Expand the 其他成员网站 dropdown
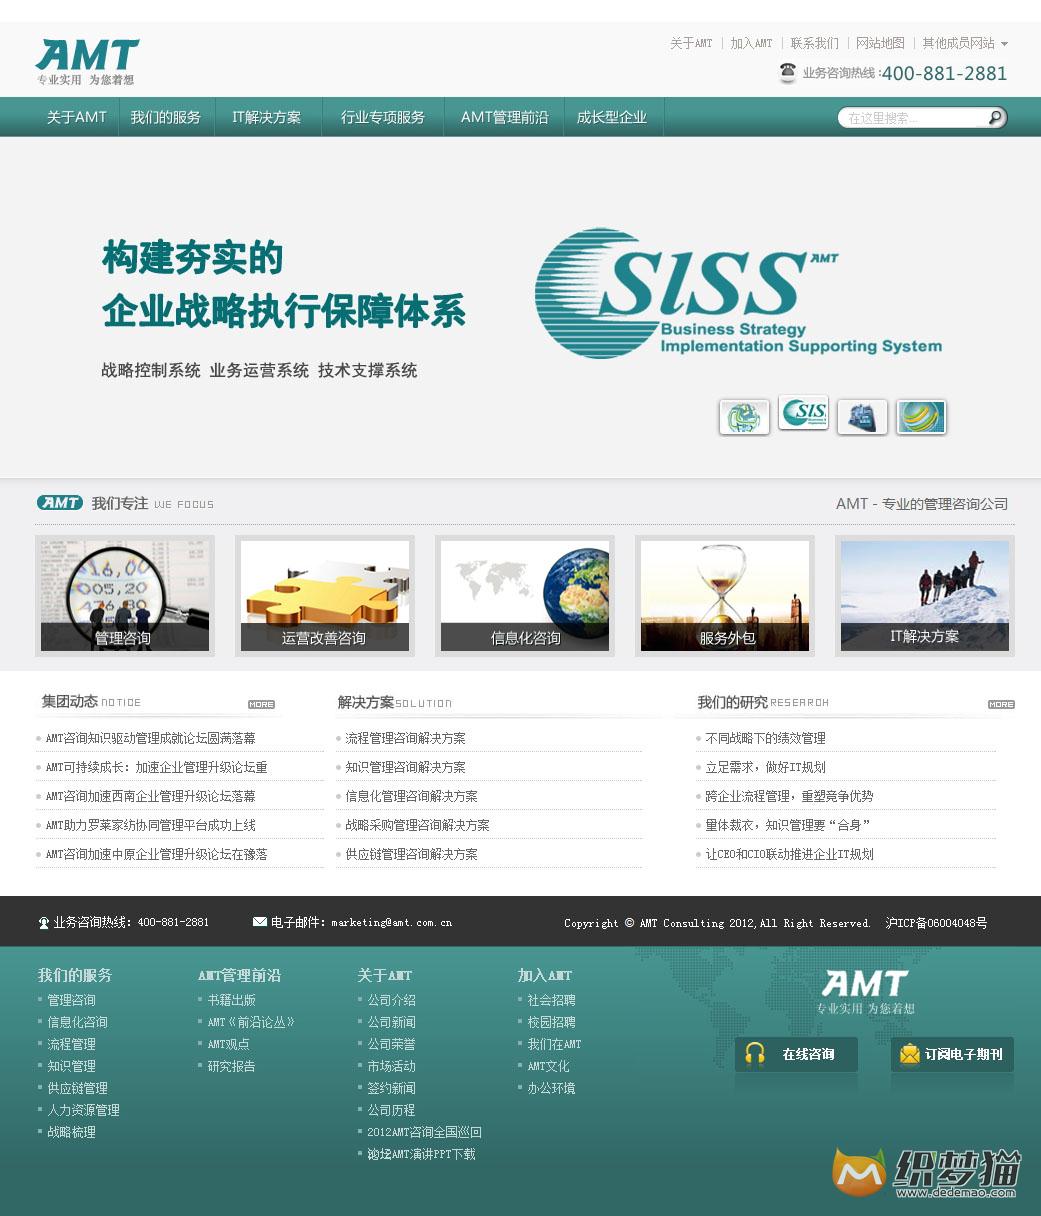The image size is (1041, 1216). pyautogui.click(x=965, y=43)
